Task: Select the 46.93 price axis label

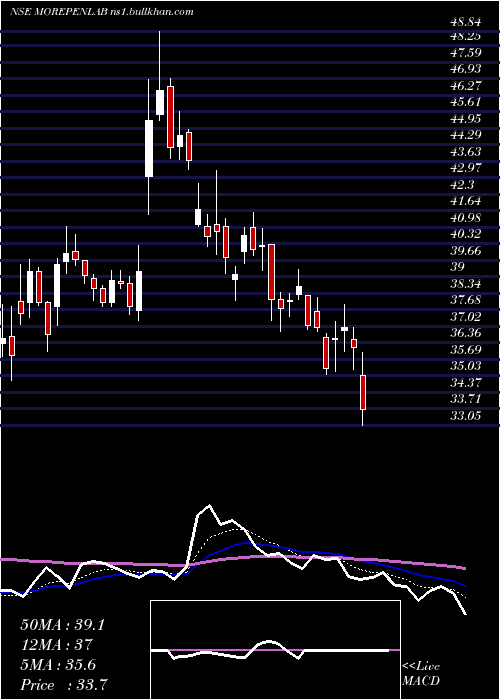Action: click(464, 69)
